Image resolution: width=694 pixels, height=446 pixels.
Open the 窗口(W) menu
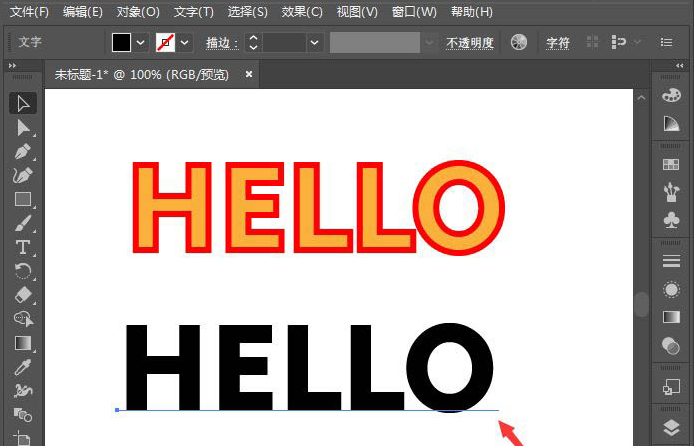click(414, 12)
